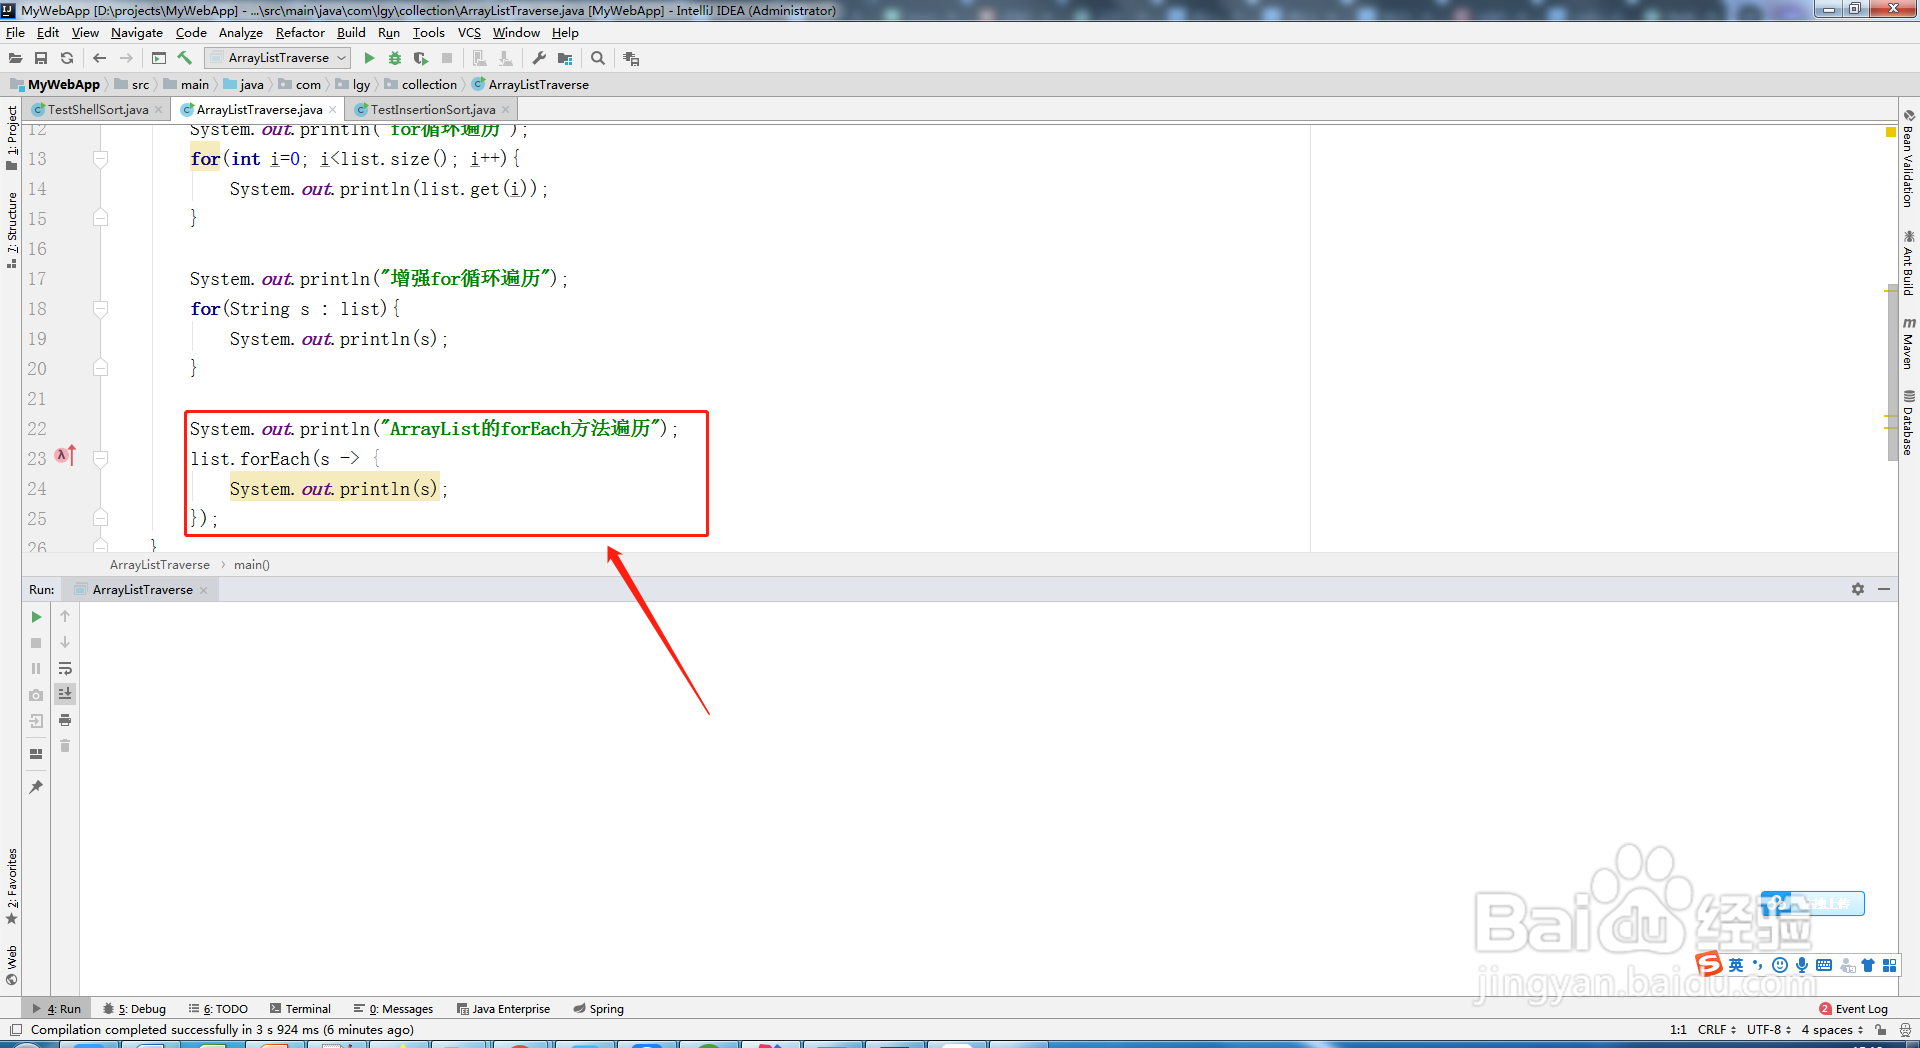Stop the process with toolbar stop square
The height and width of the screenshot is (1048, 1920).
pyautogui.click(x=447, y=59)
